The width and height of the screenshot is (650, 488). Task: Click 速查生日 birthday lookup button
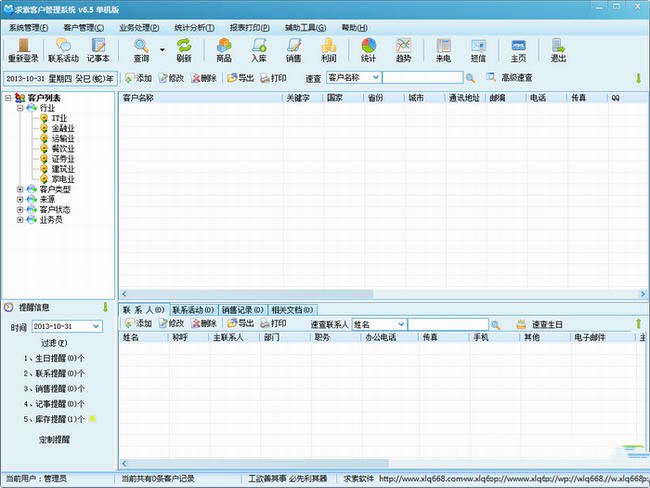[540, 325]
